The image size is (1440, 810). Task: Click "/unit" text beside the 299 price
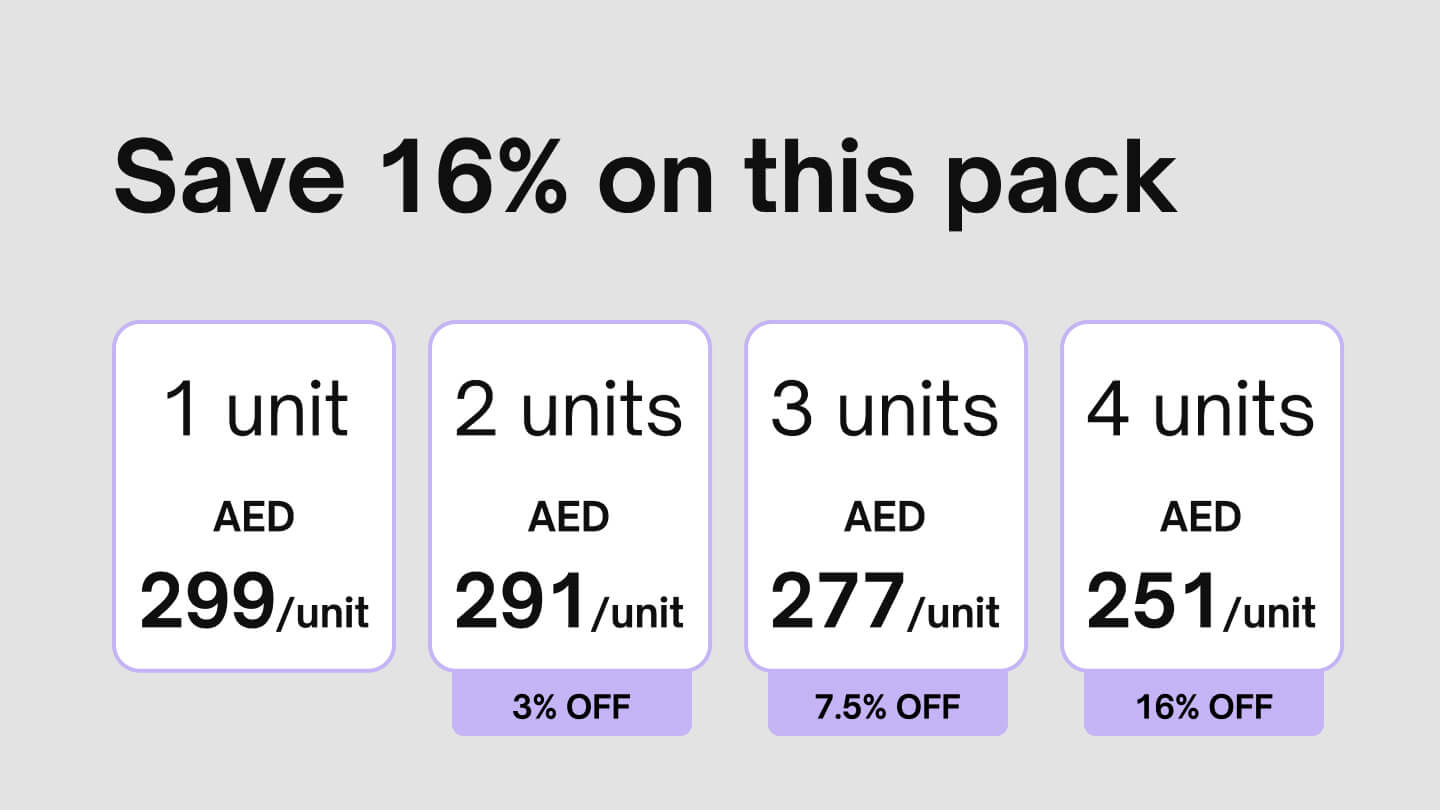(x=323, y=610)
